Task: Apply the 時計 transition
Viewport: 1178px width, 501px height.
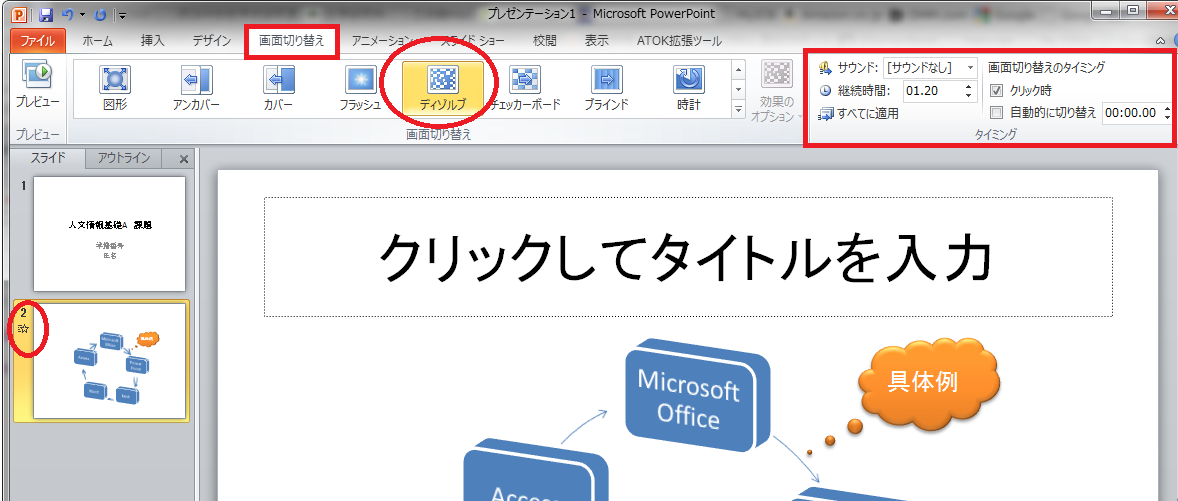Action: coord(688,89)
